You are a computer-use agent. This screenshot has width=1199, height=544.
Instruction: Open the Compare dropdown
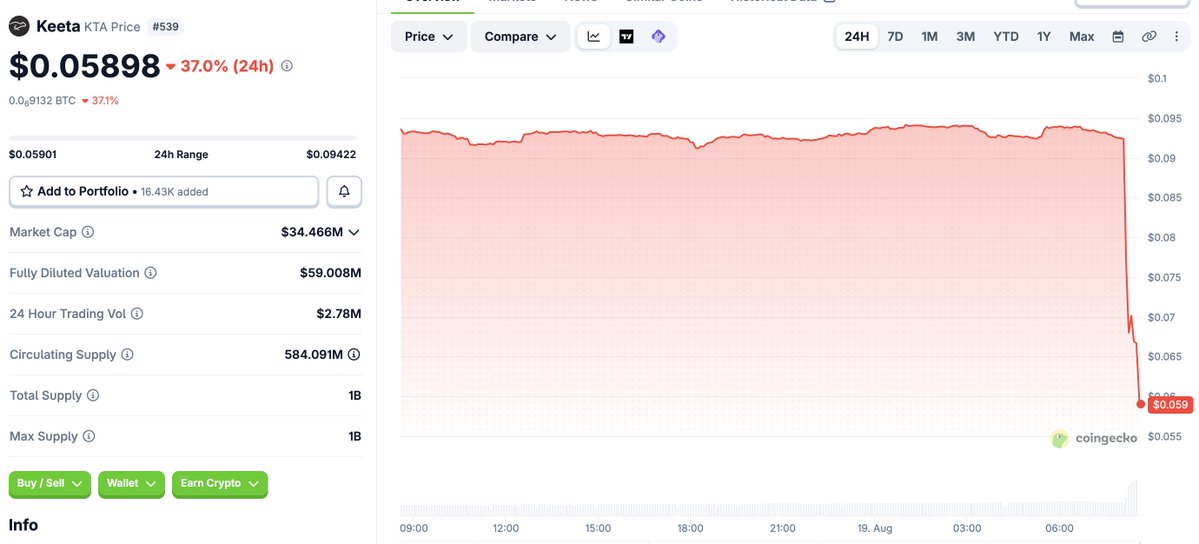point(521,37)
